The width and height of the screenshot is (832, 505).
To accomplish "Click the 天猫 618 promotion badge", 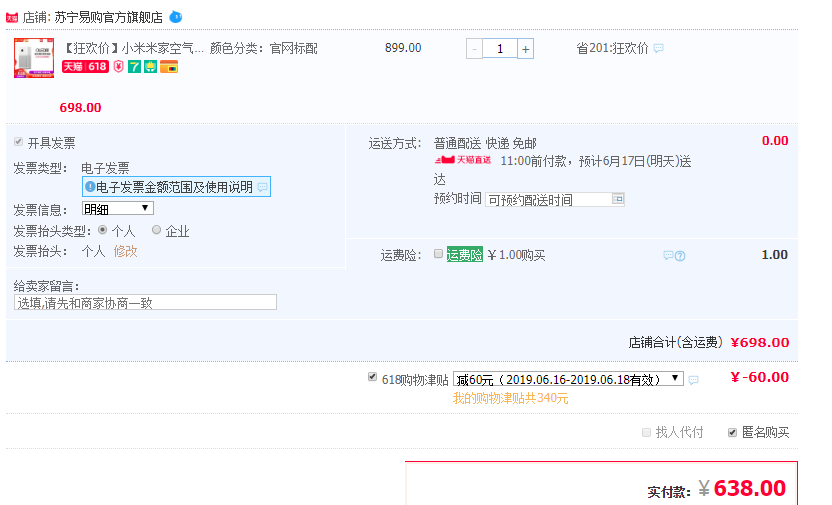I will coord(85,67).
